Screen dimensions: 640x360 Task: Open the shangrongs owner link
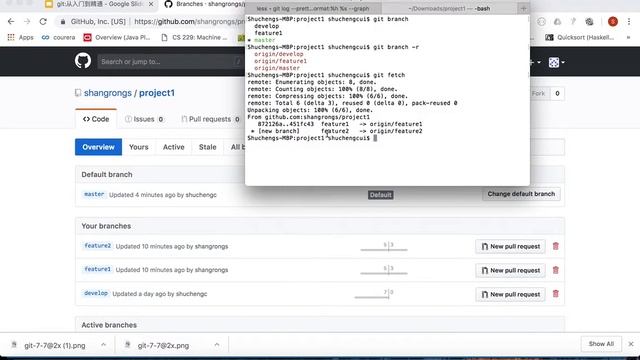coord(108,93)
